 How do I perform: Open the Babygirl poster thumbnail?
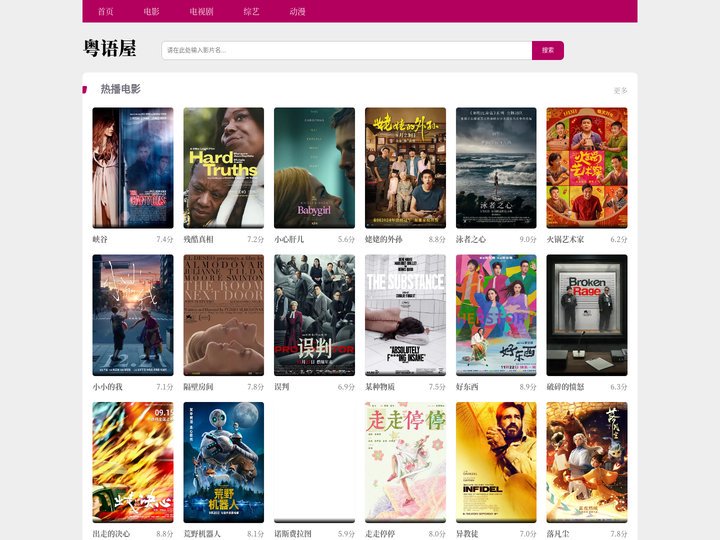315,168
